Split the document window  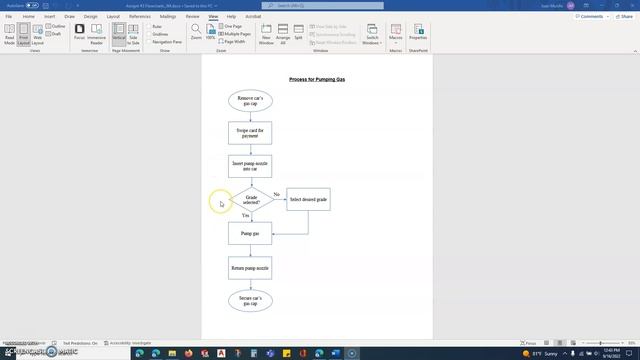(x=298, y=32)
